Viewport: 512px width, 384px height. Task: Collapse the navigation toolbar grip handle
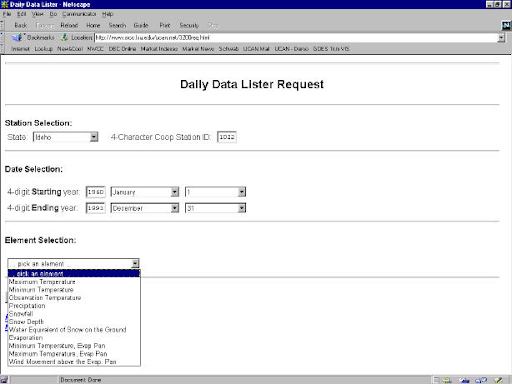click(x=2, y=25)
